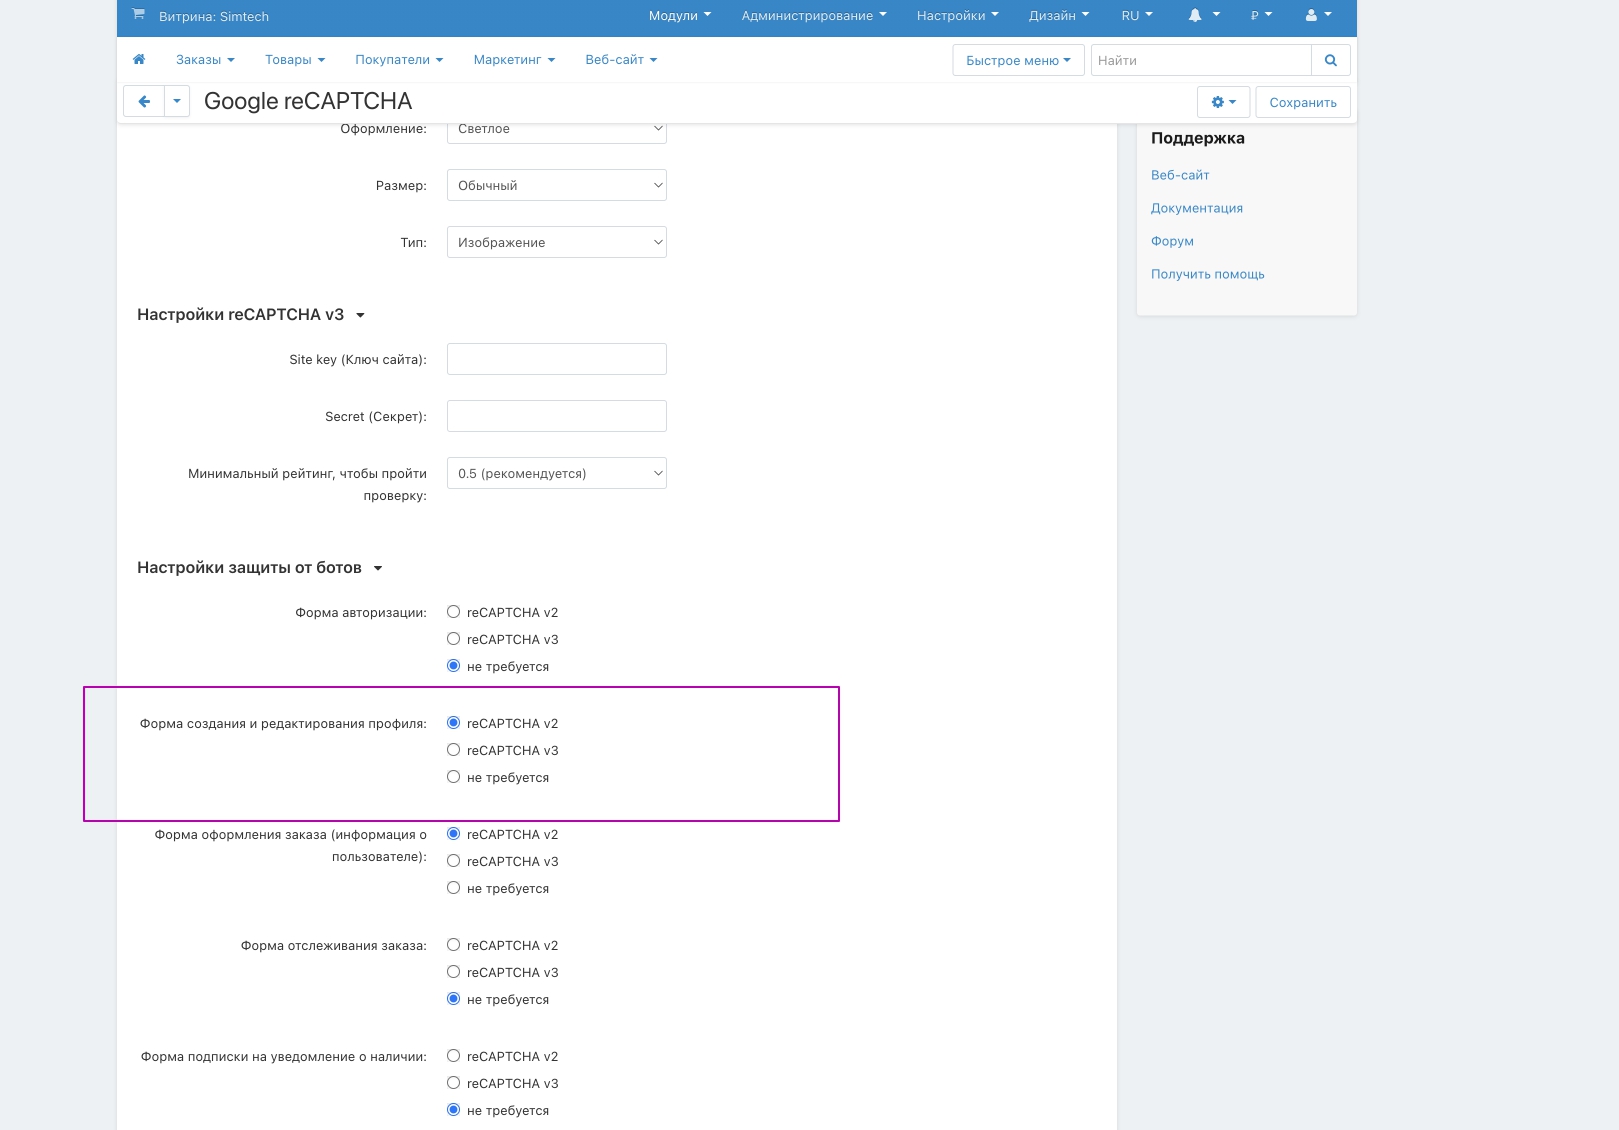Viewport: 1619px width, 1130px height.
Task: Select reCAPTCHA v3 for Форма отслеживания заказа
Action: point(454,972)
